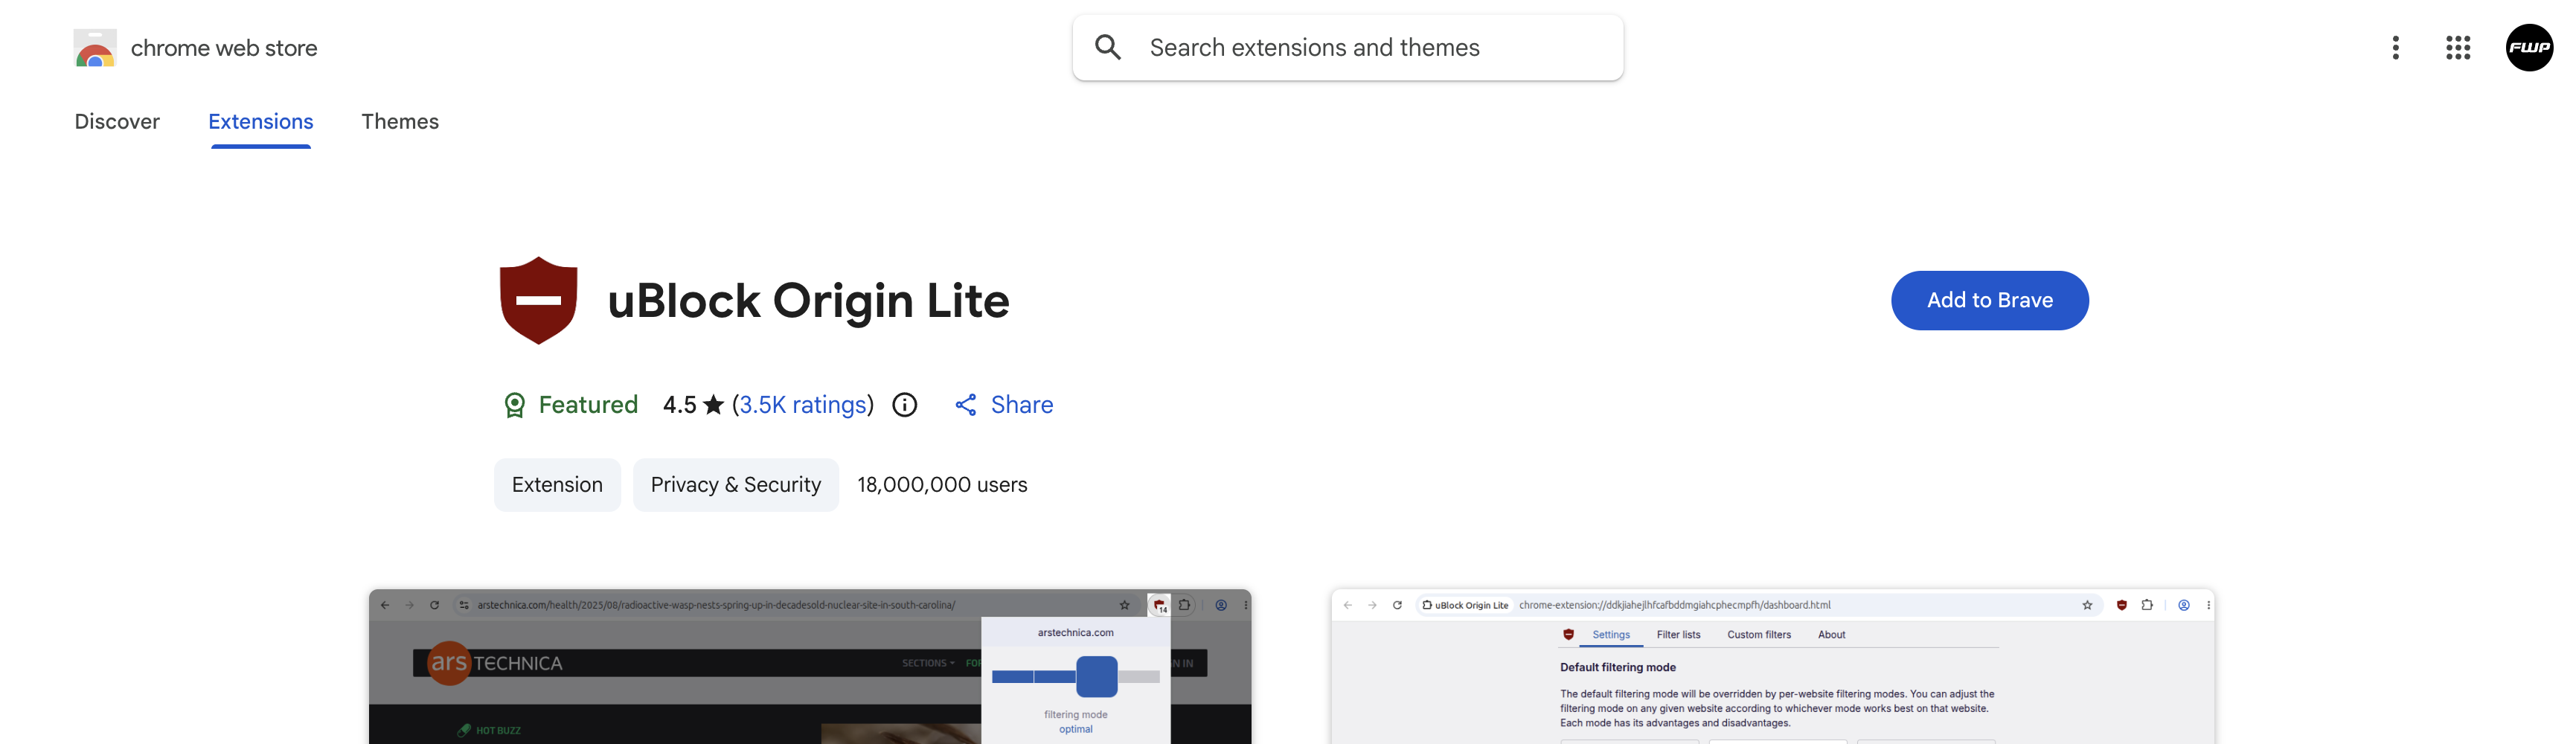This screenshot has width=2576, height=744.
Task: Click the uBlock Origin Lite heading
Action: 808,300
